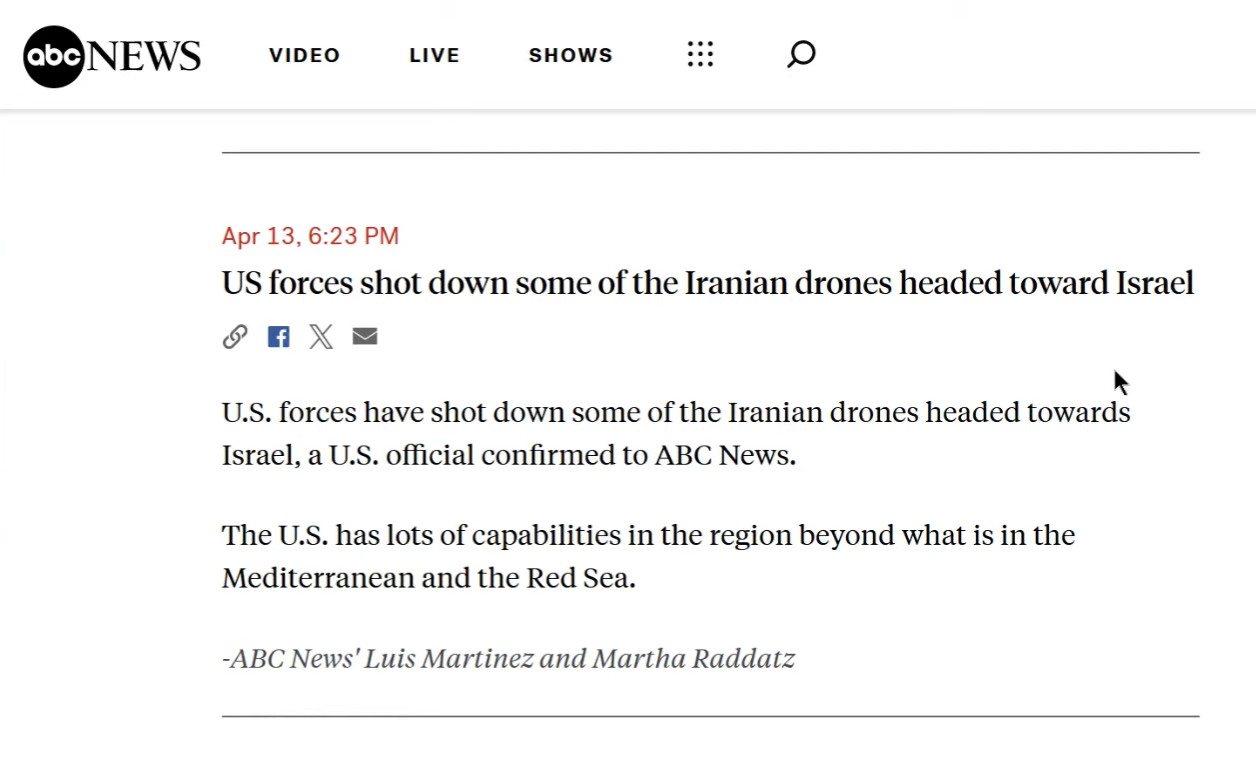Open the SHOWS menu
The width and height of the screenshot is (1256, 758).
click(570, 56)
